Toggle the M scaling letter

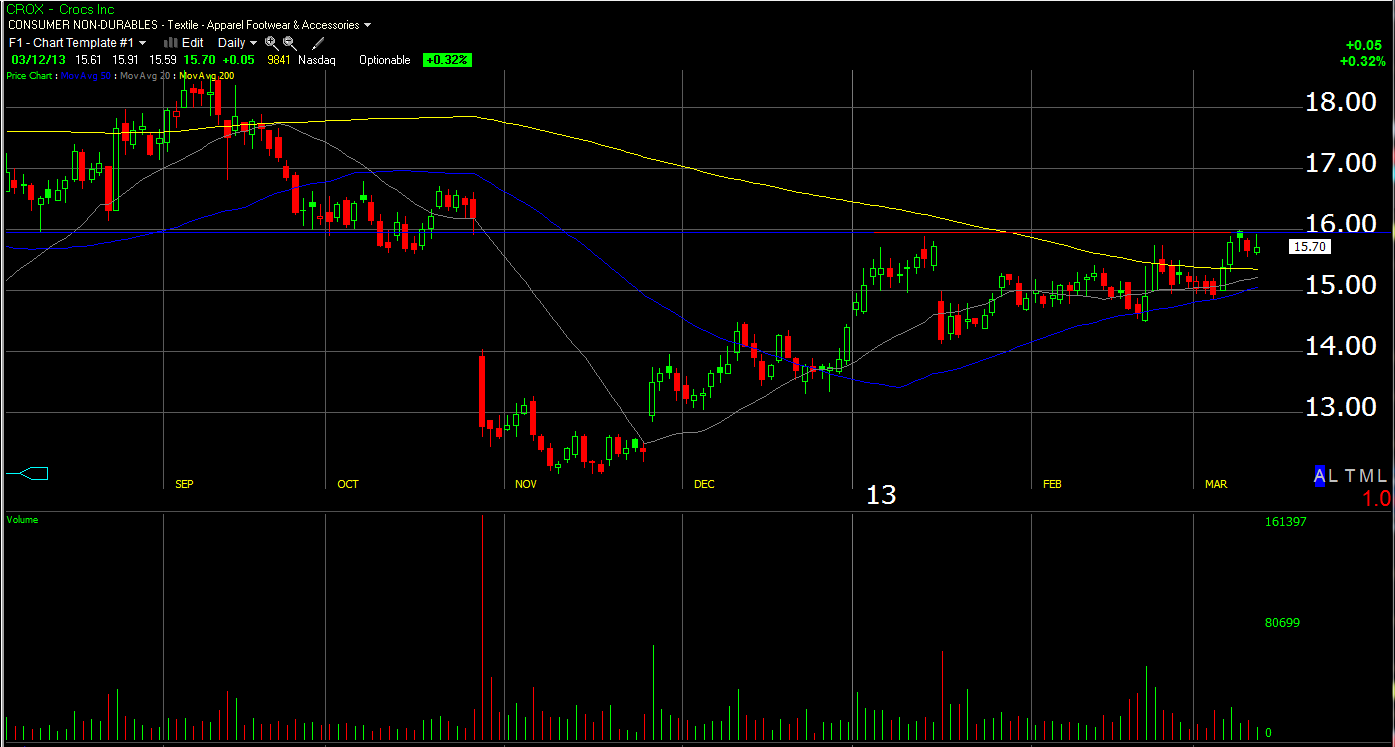point(1366,476)
